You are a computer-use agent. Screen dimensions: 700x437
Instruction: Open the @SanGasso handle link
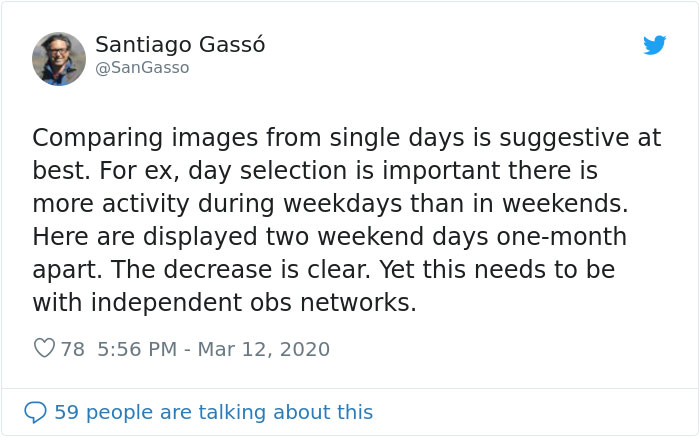tap(142, 68)
